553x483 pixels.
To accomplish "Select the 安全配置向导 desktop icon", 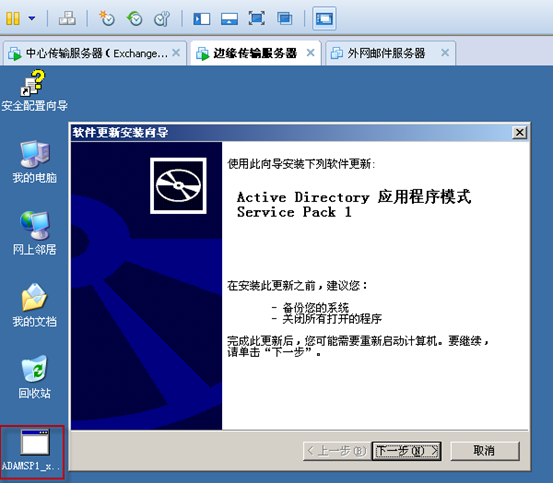I will 34,91.
